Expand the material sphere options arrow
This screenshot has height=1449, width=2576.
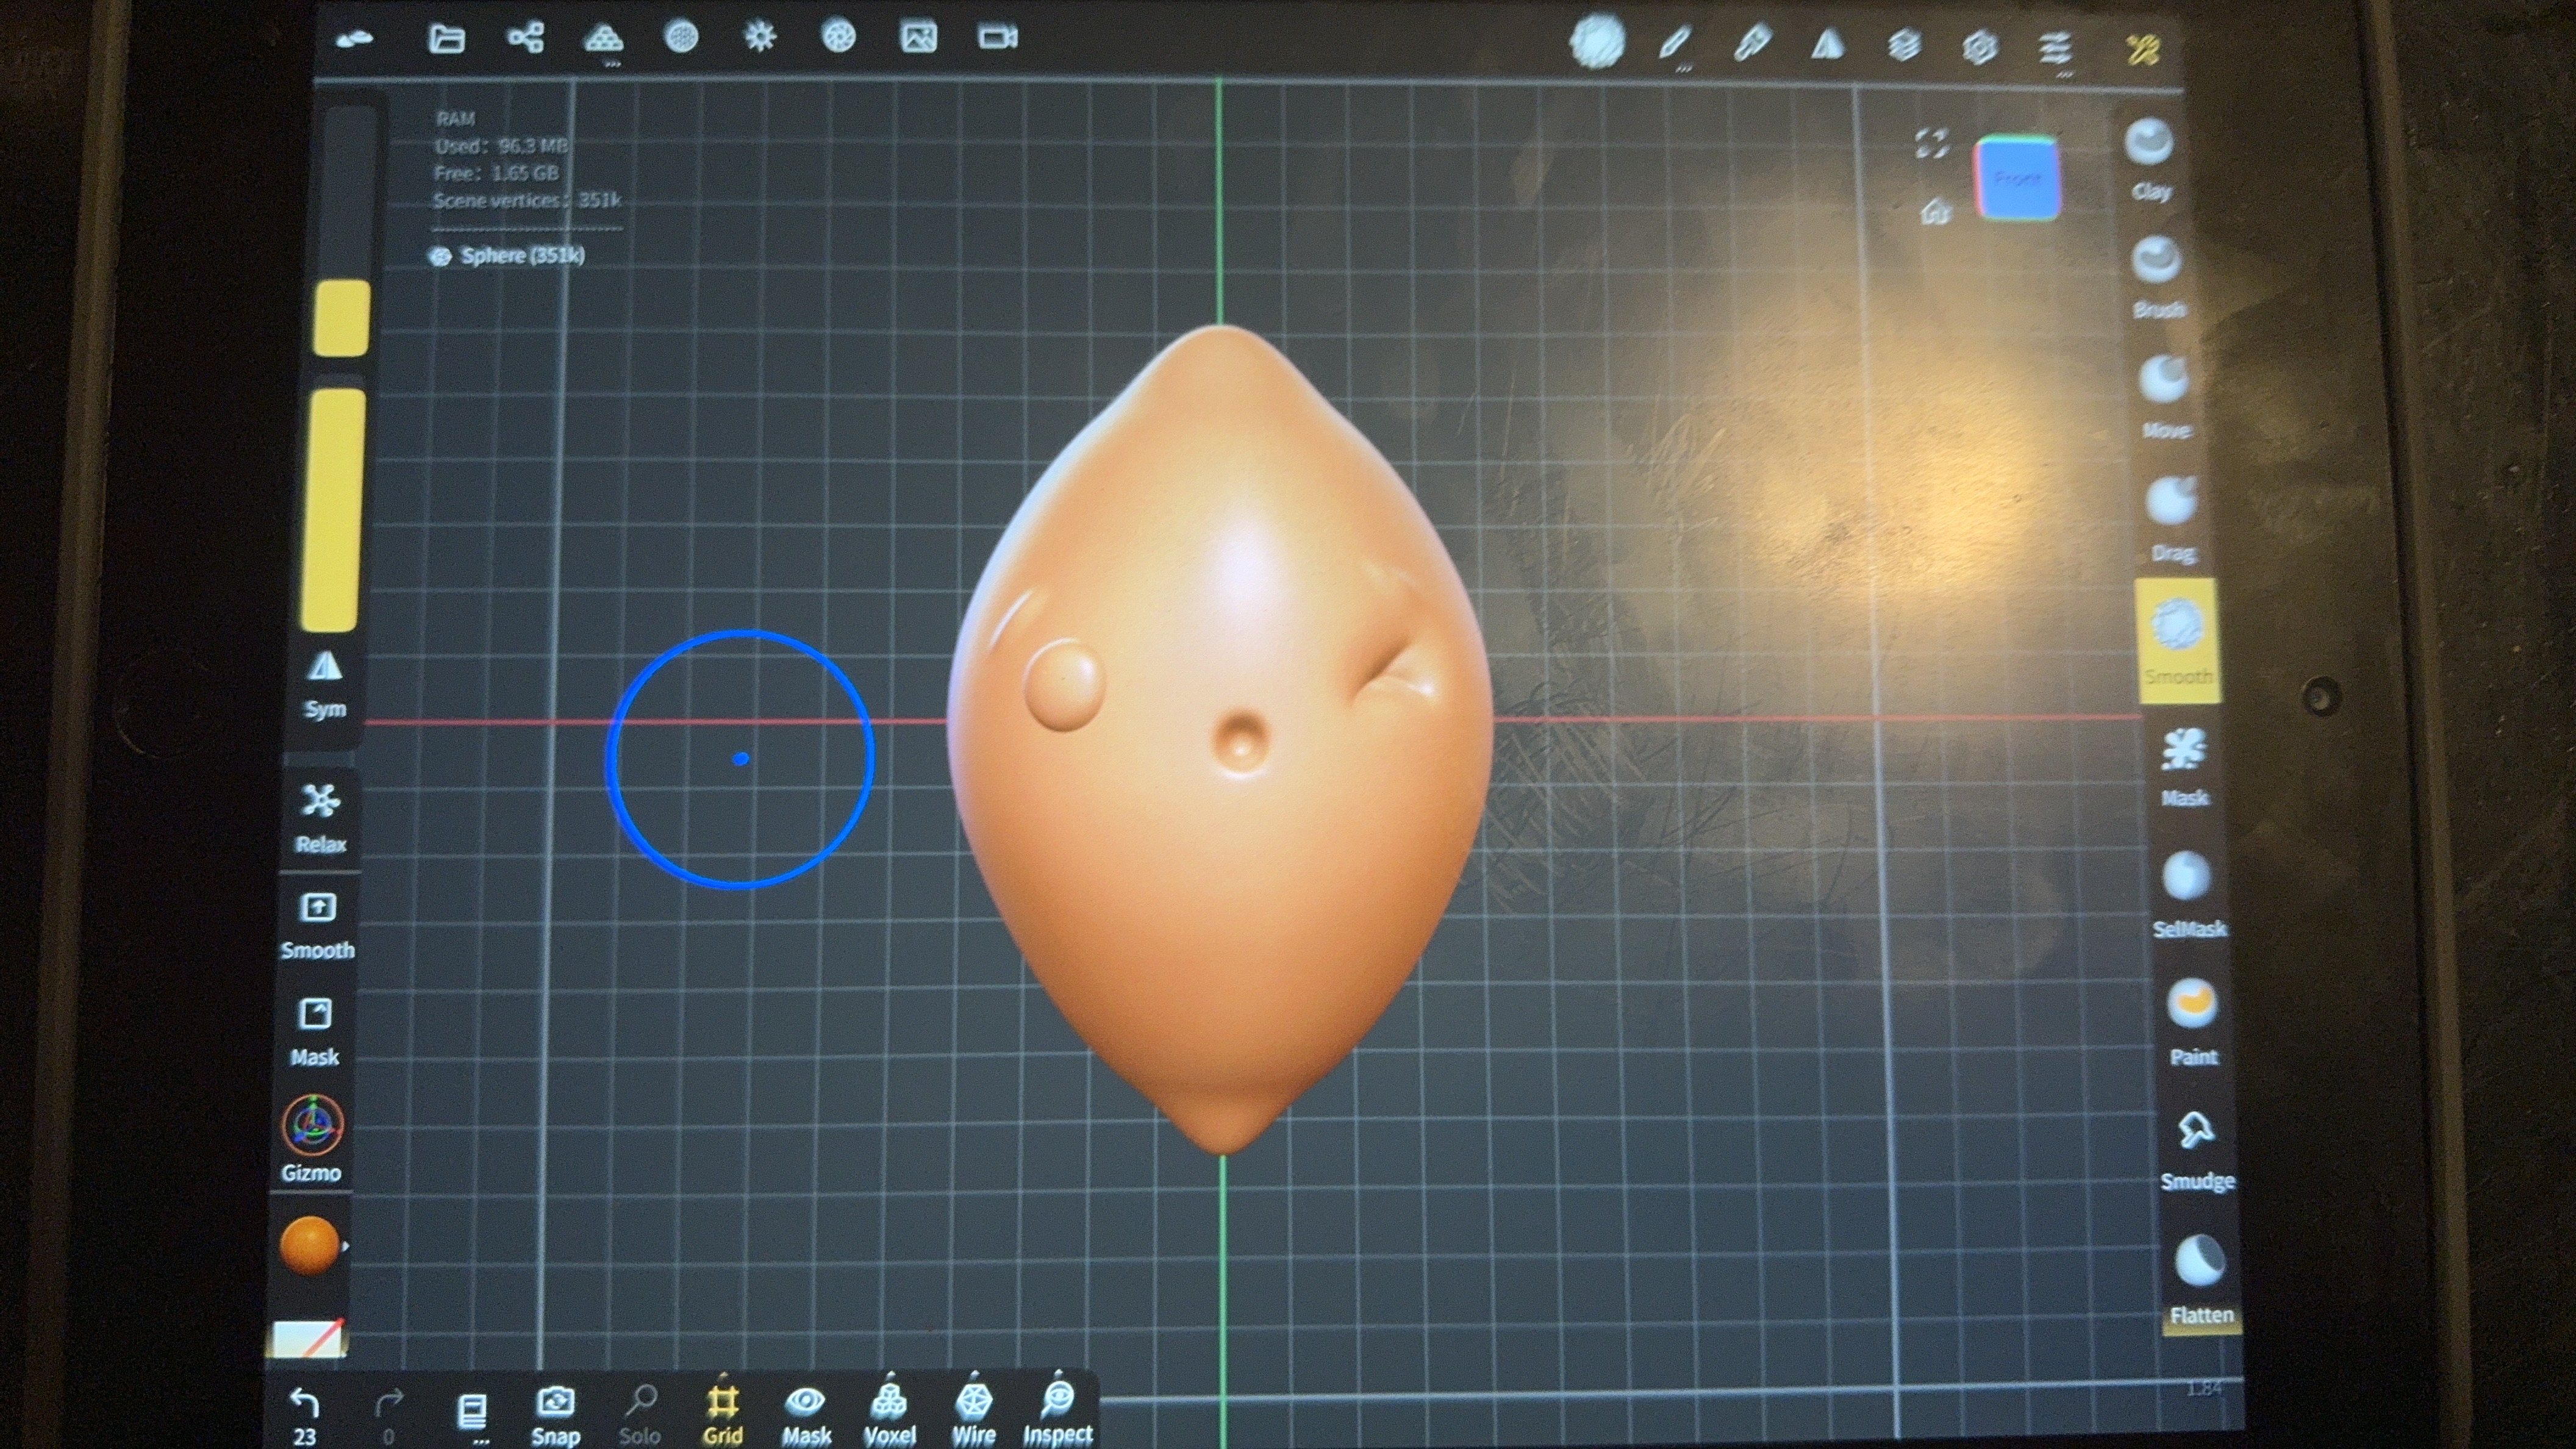pos(347,1247)
